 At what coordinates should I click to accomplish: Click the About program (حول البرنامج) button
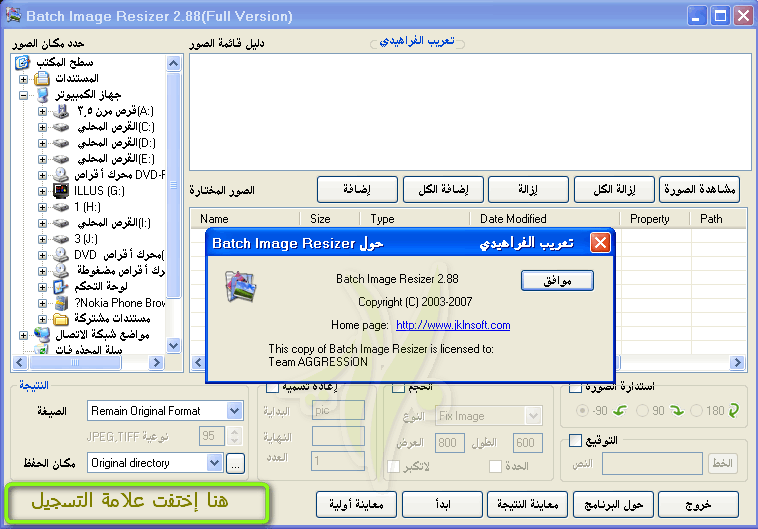613,504
